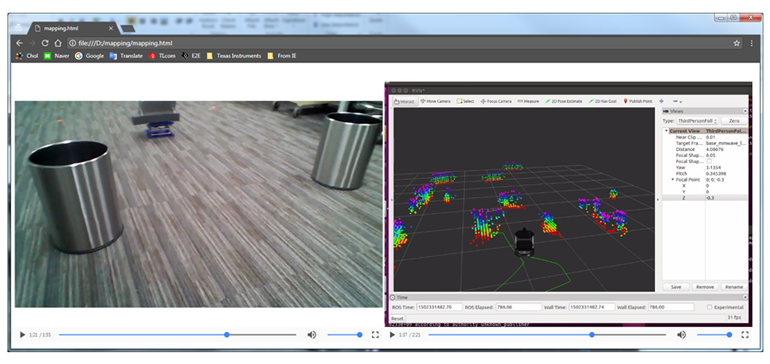770x364 pixels.
Task: Close the mapping.html tab
Action: [110, 28]
